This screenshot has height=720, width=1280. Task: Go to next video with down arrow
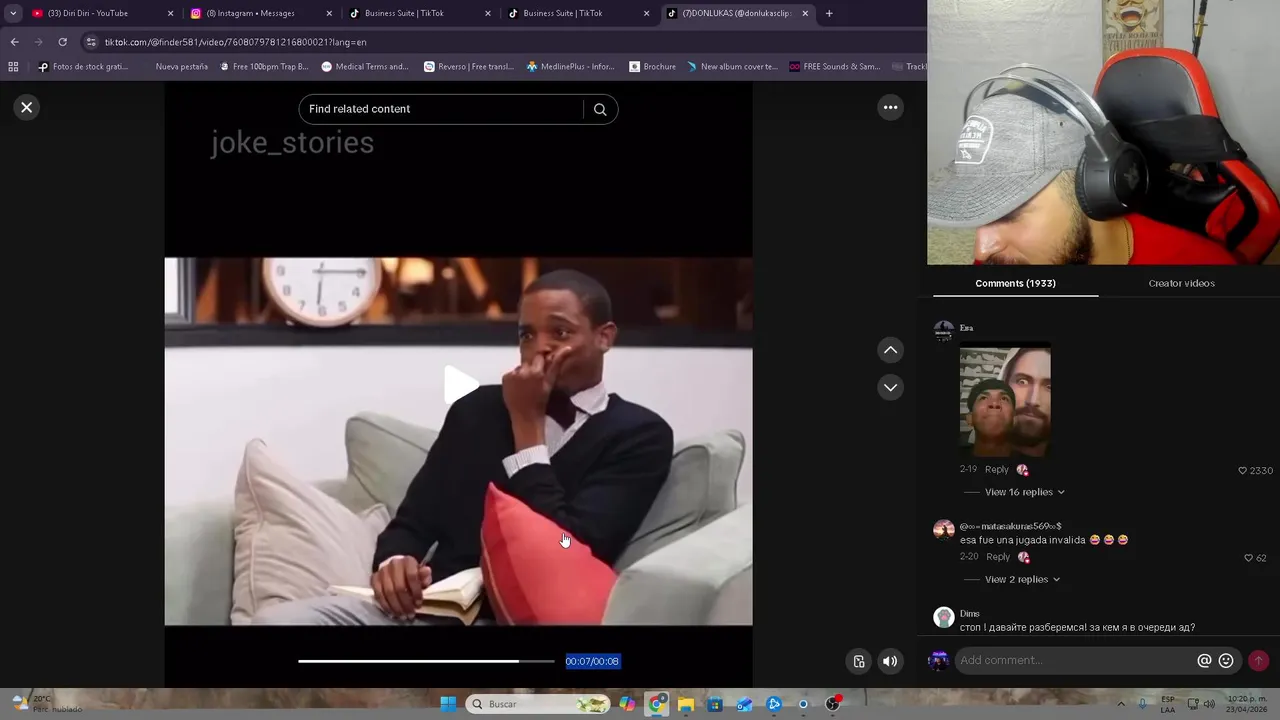click(890, 387)
